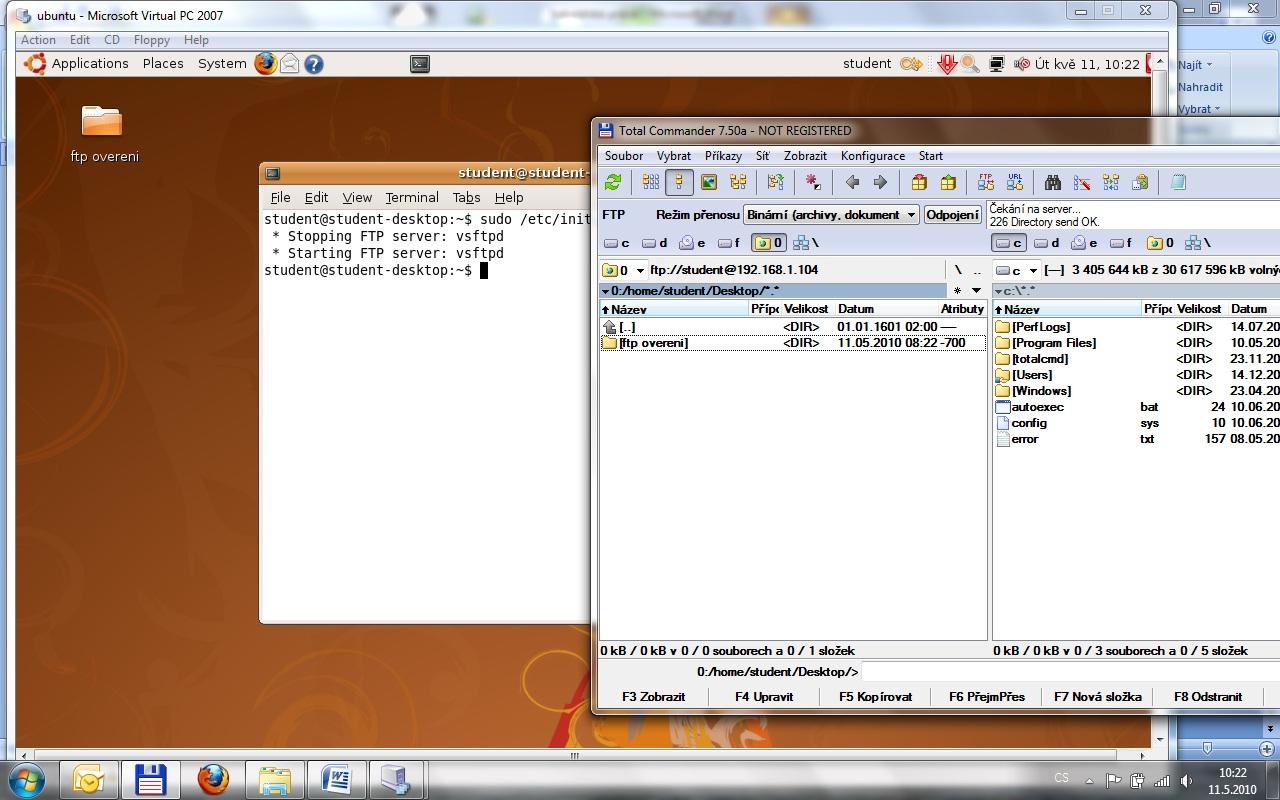The height and width of the screenshot is (800, 1280).
Task: Select FTP connection 0 in the right drive bar
Action: [1160, 243]
